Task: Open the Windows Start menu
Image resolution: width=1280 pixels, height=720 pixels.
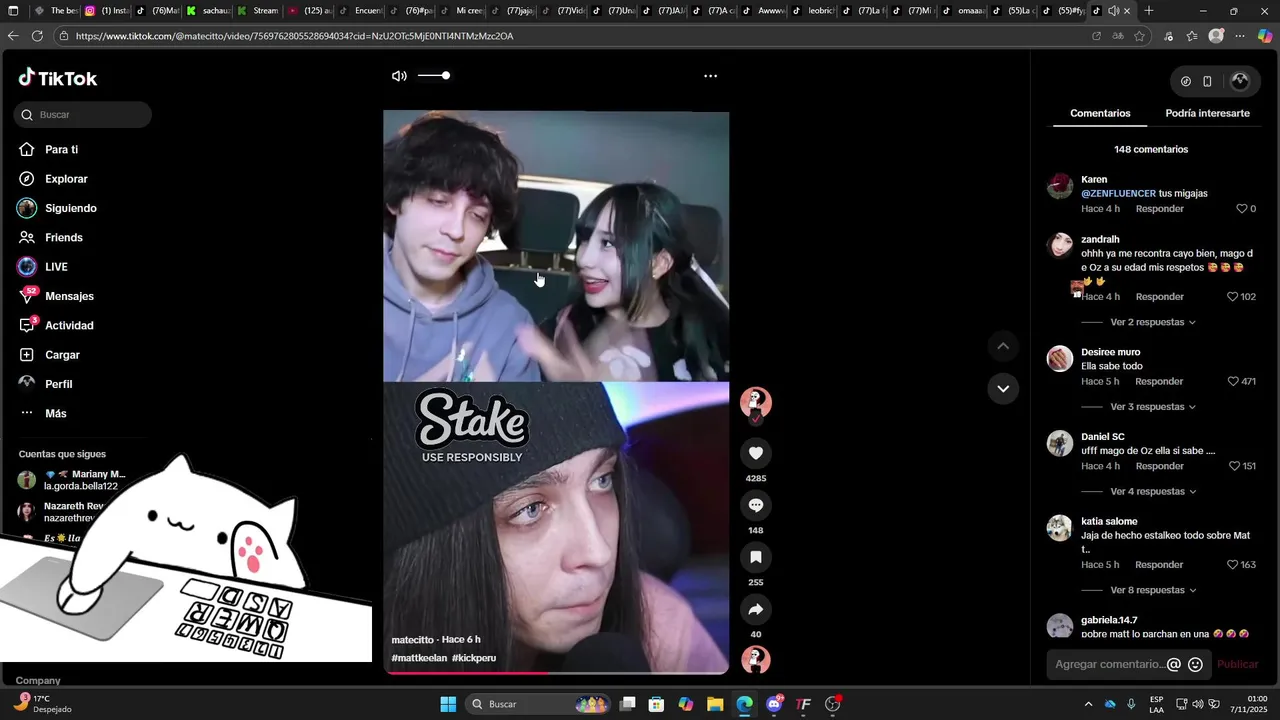Action: [448, 704]
